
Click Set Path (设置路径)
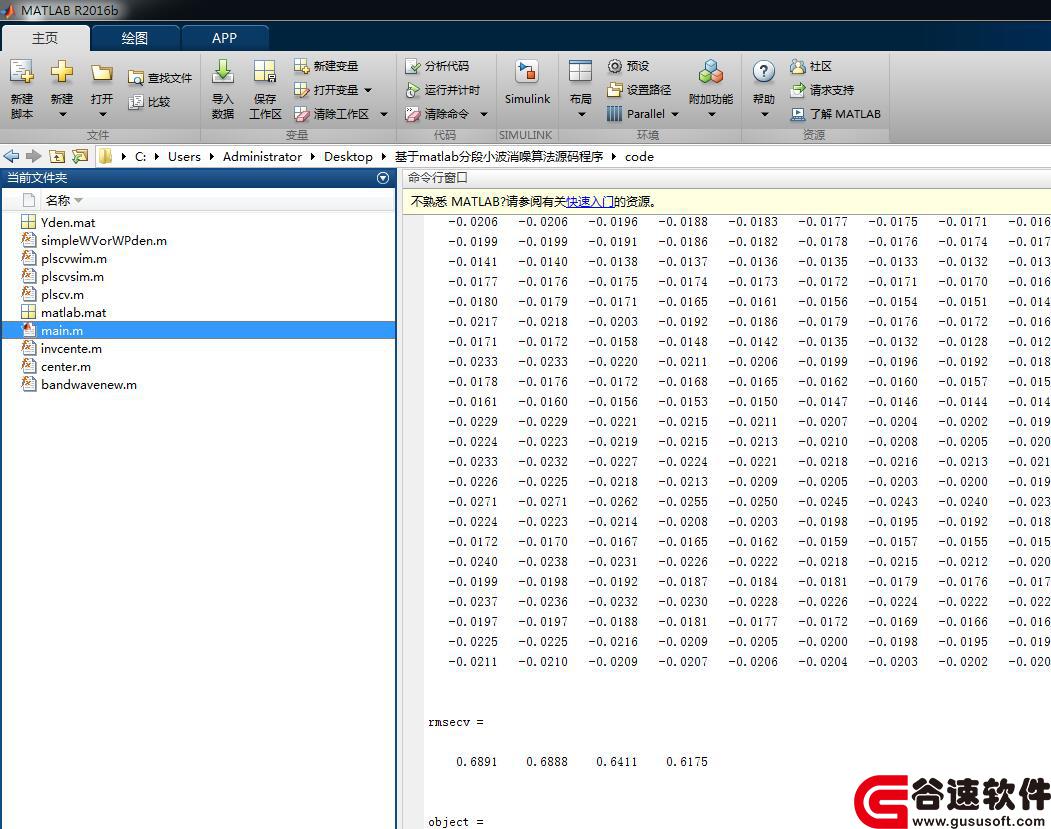point(639,90)
